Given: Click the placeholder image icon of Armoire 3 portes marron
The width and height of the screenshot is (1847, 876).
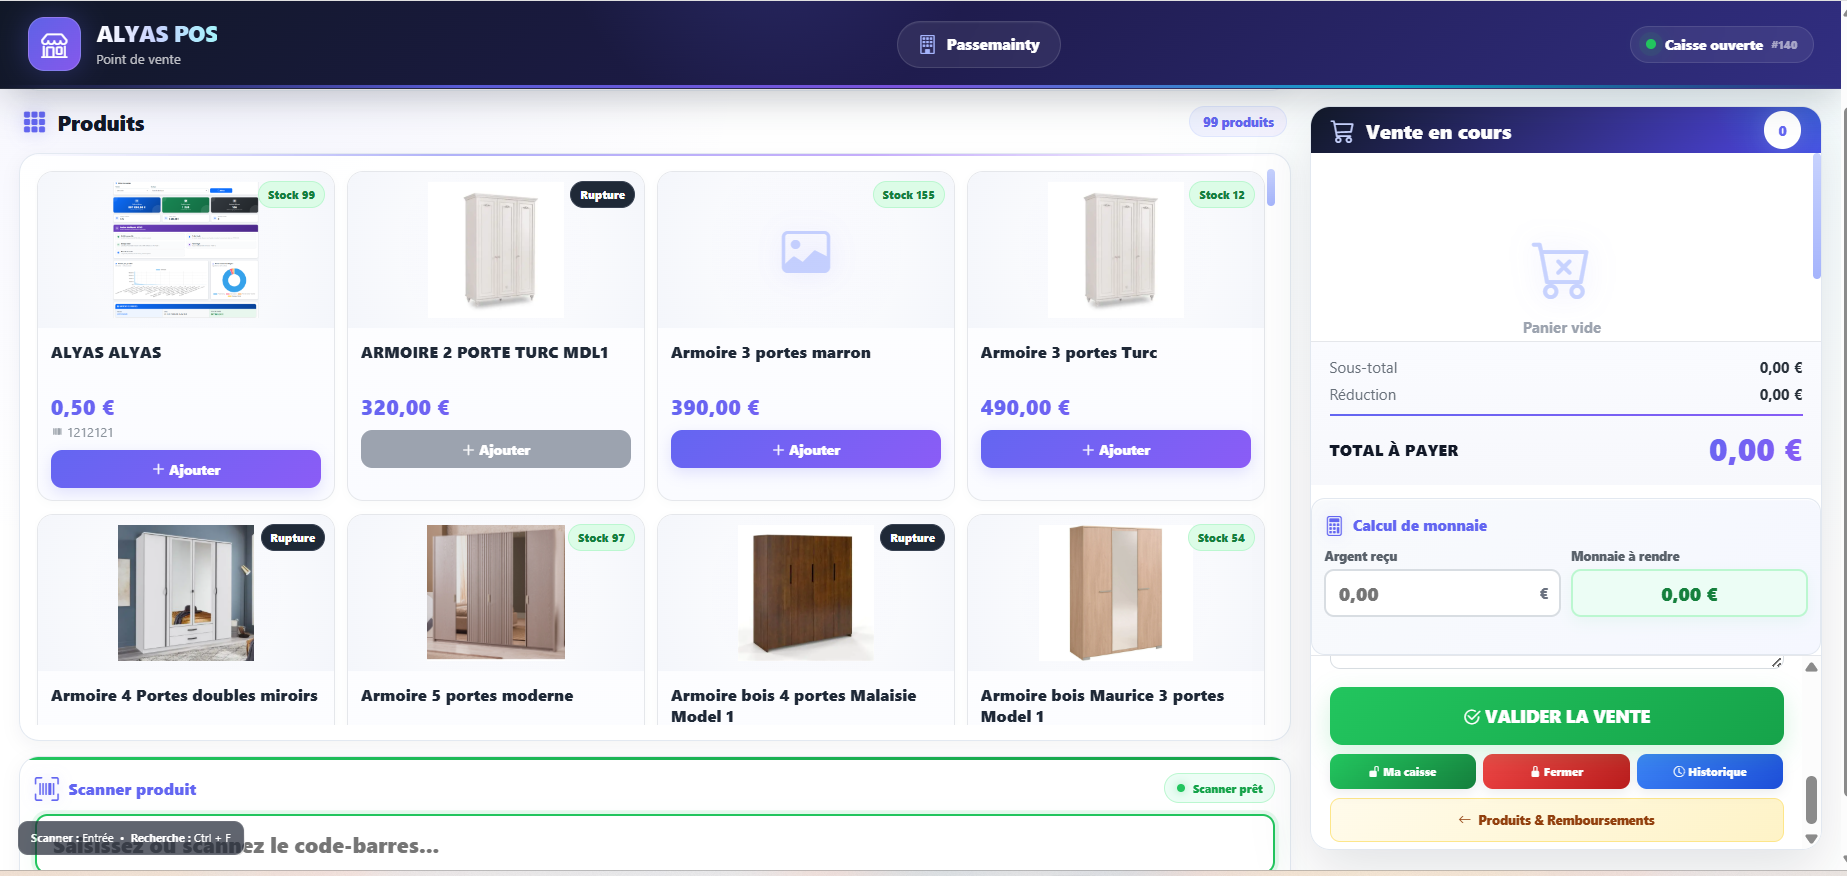Looking at the screenshot, I should point(806,252).
